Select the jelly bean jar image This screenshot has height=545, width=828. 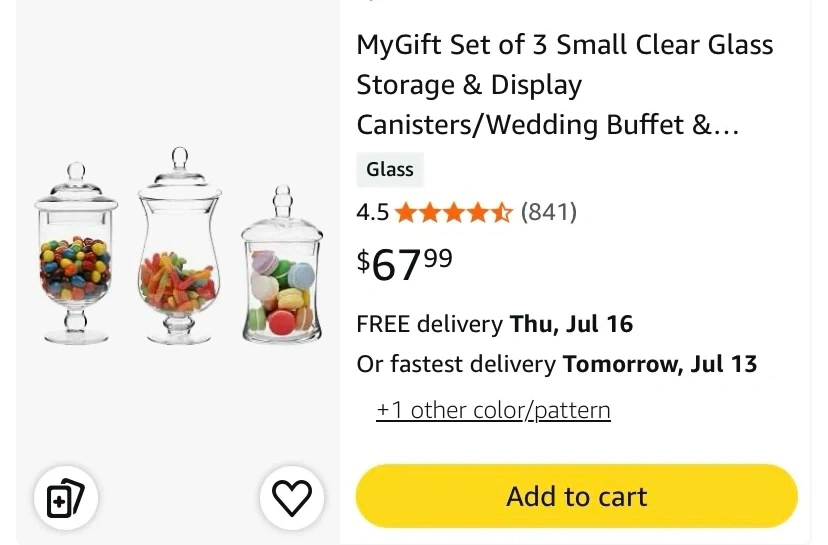pyautogui.click(x=76, y=253)
